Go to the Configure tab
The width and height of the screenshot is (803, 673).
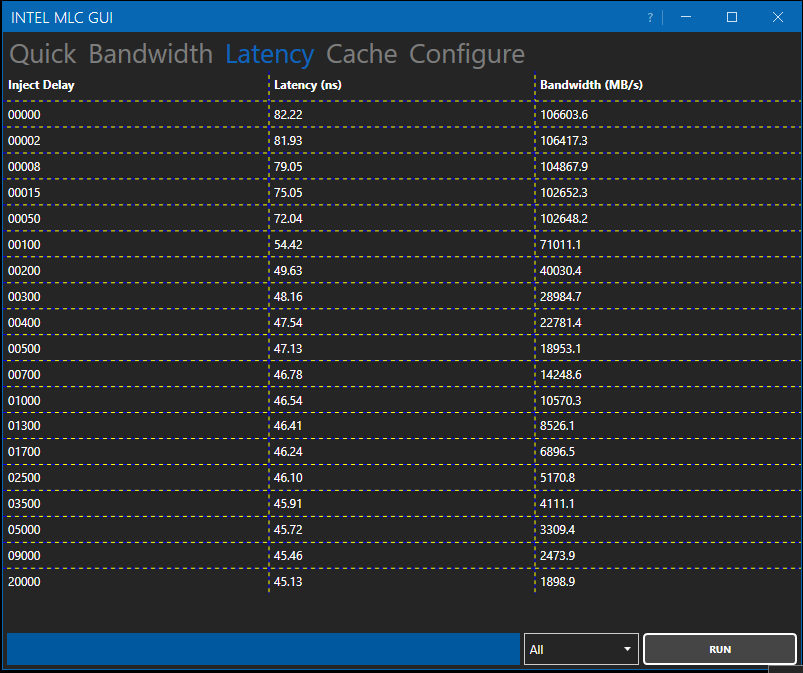click(467, 54)
